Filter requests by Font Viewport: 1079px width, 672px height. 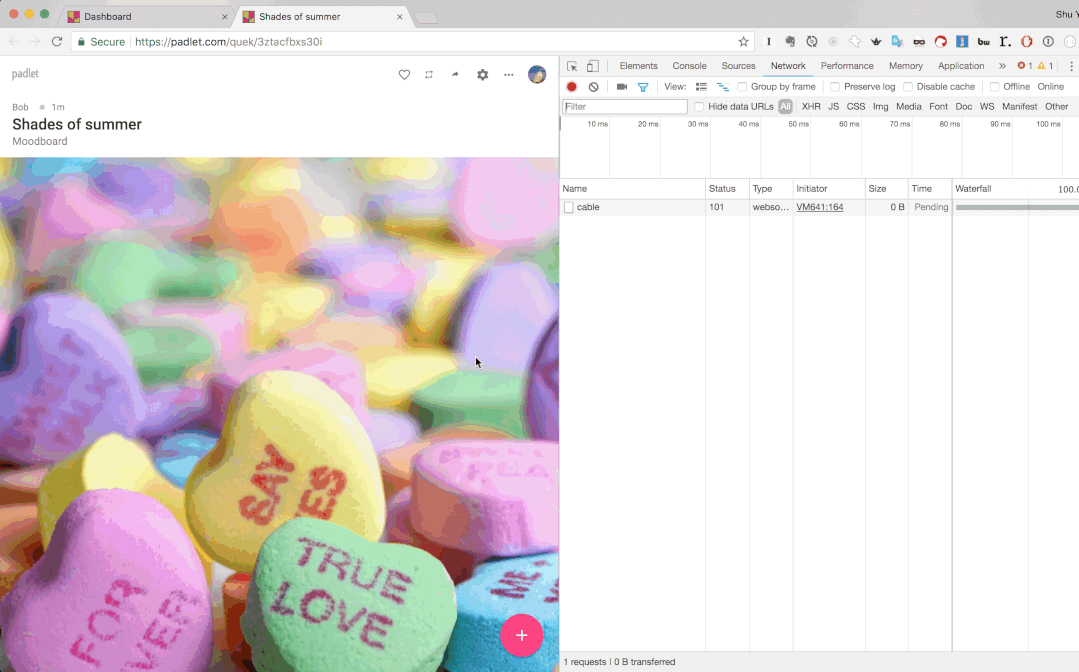(938, 107)
